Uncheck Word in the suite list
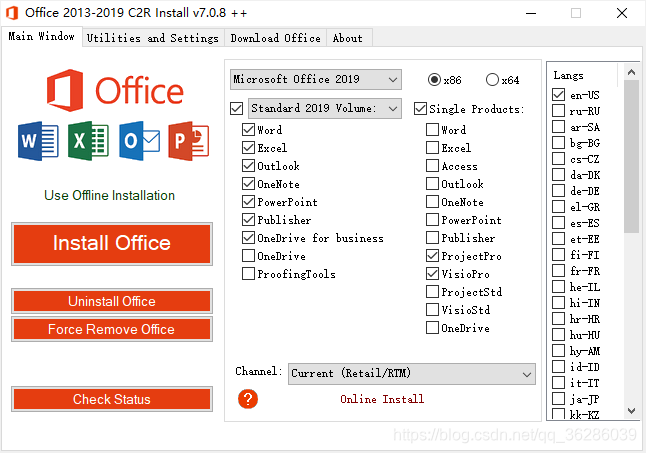This screenshot has height=453, width=646. tap(248, 130)
